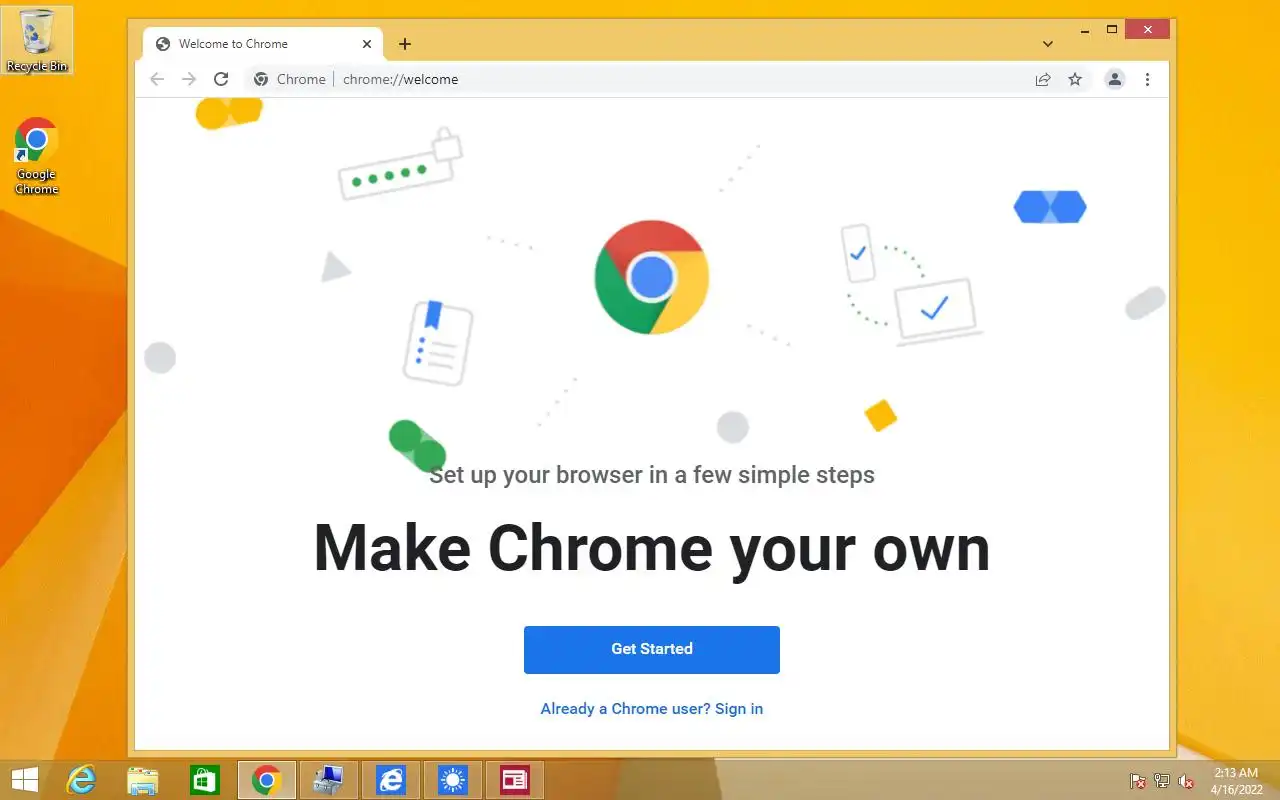
Task: Open the Recycle Bin desktop icon
Action: (x=37, y=40)
